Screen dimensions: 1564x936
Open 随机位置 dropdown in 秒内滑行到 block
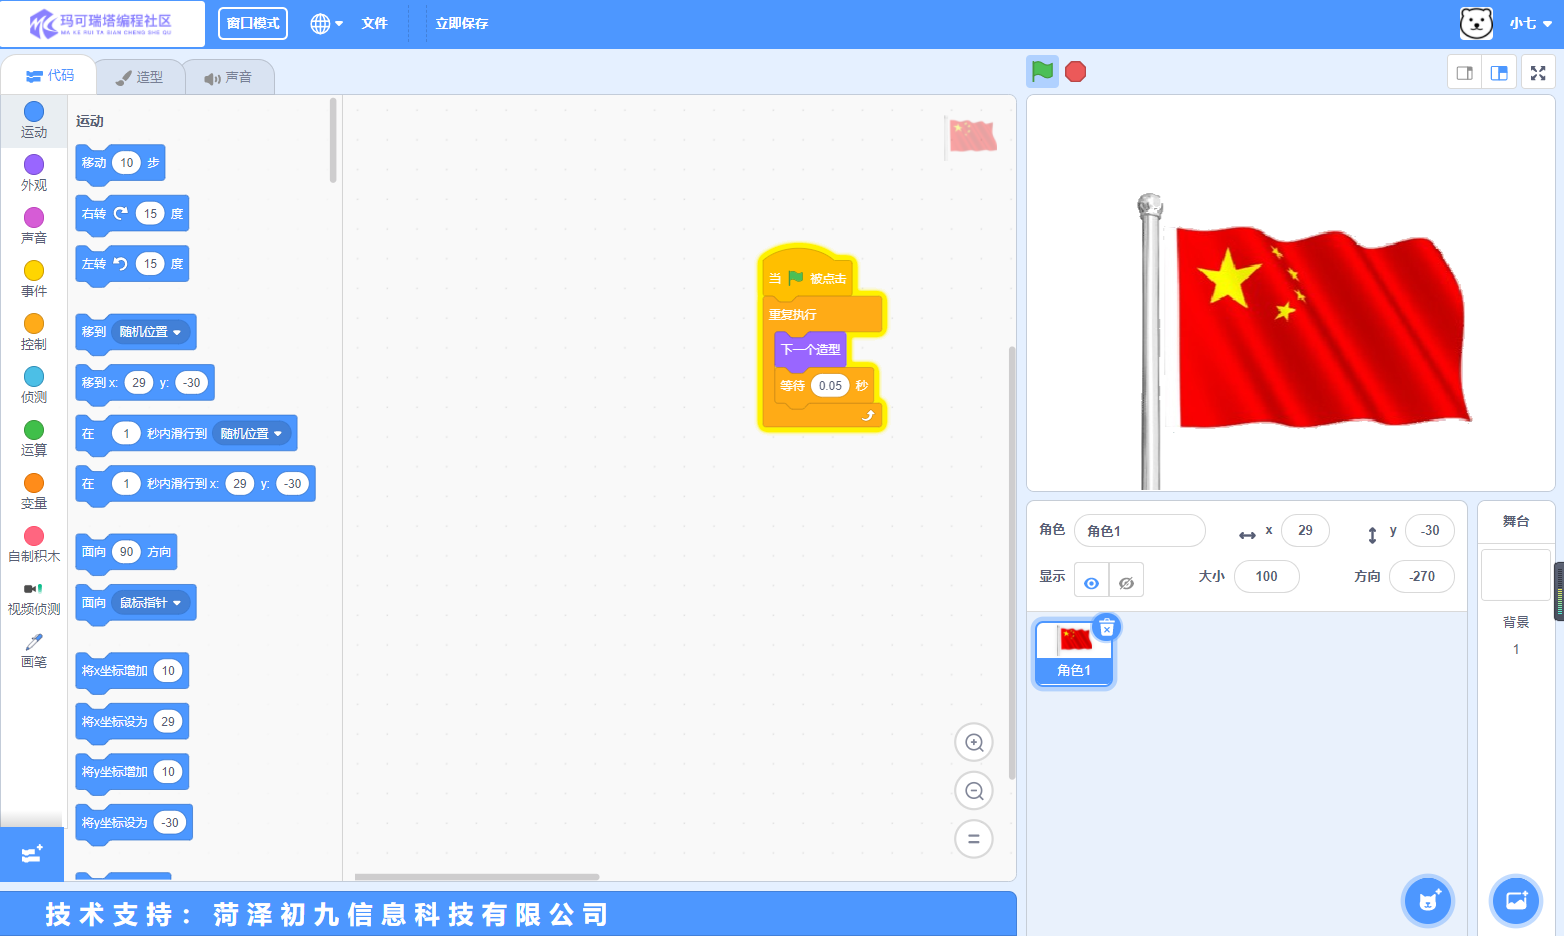(252, 434)
